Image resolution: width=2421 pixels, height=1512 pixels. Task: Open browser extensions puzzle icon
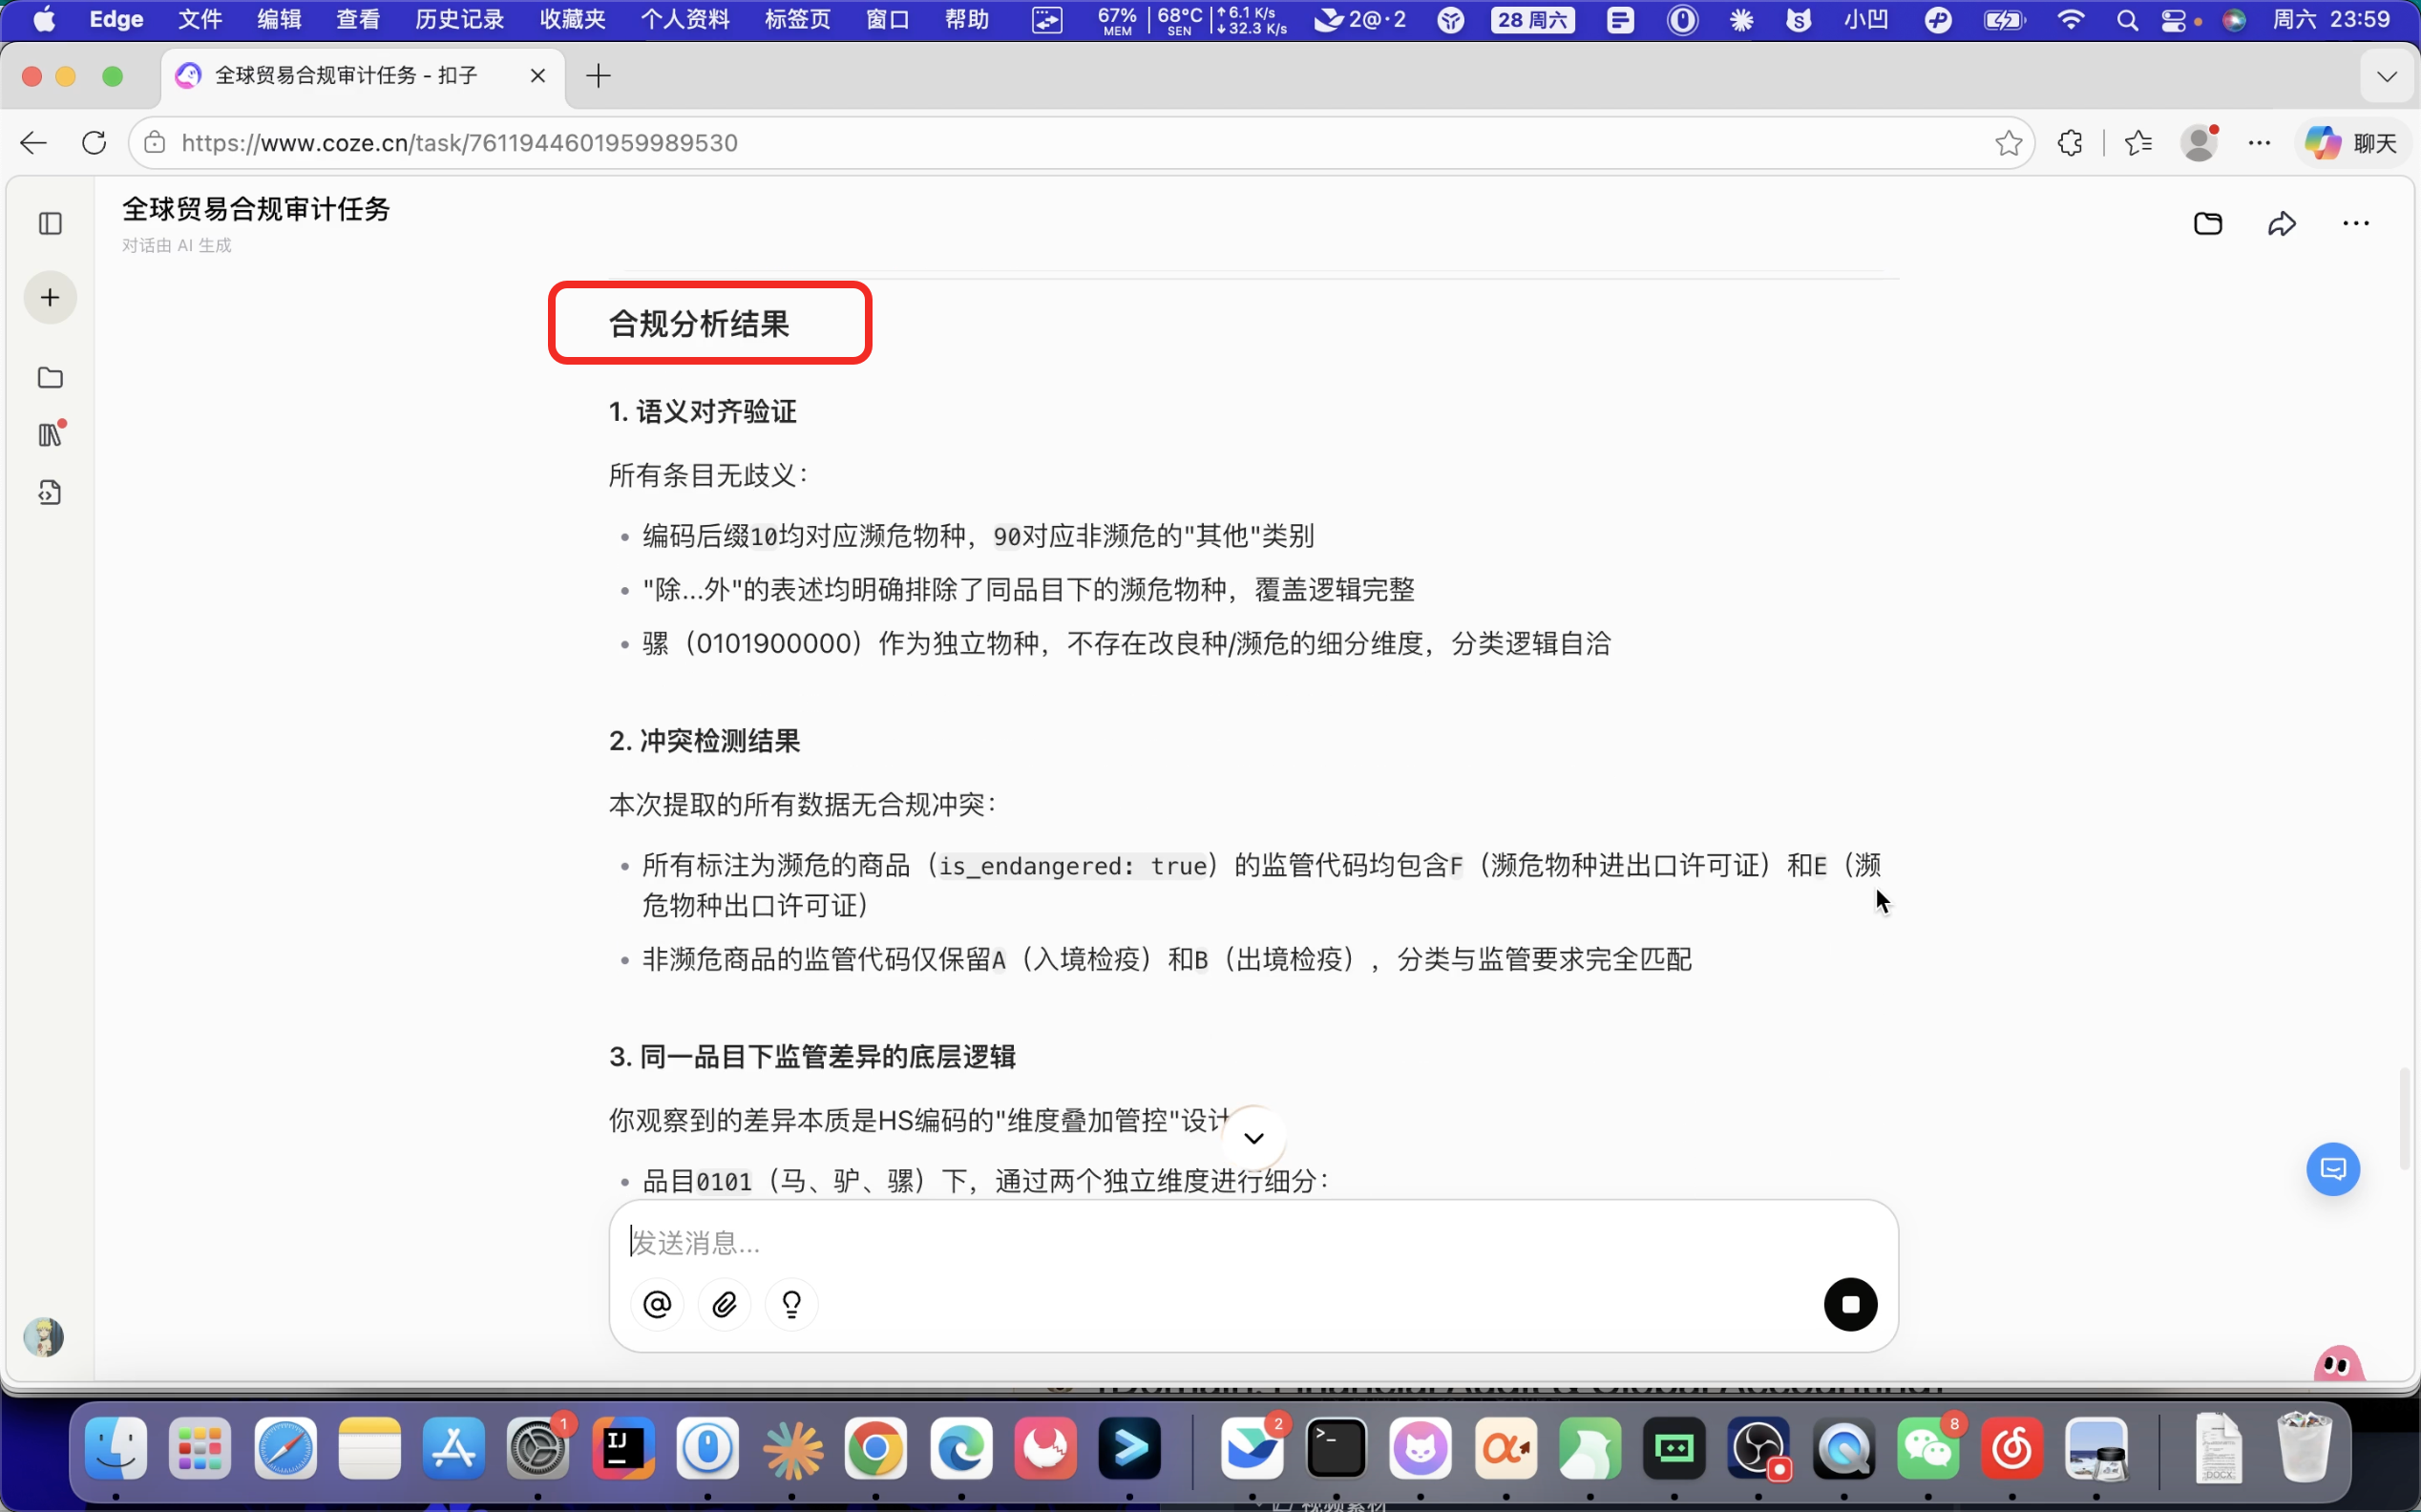point(2070,143)
